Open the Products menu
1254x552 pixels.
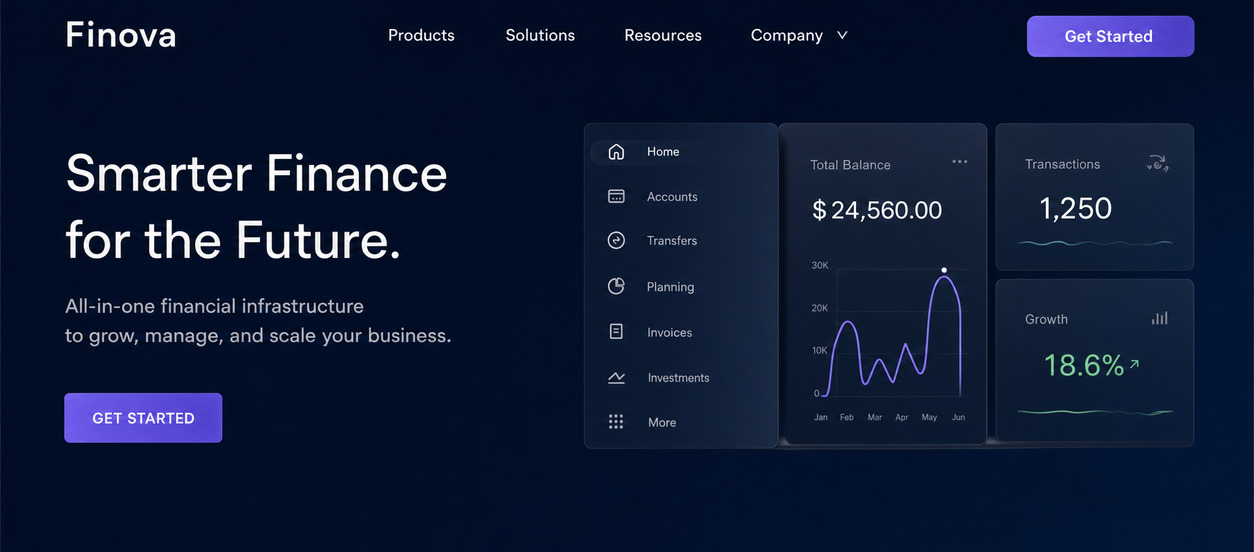point(421,35)
